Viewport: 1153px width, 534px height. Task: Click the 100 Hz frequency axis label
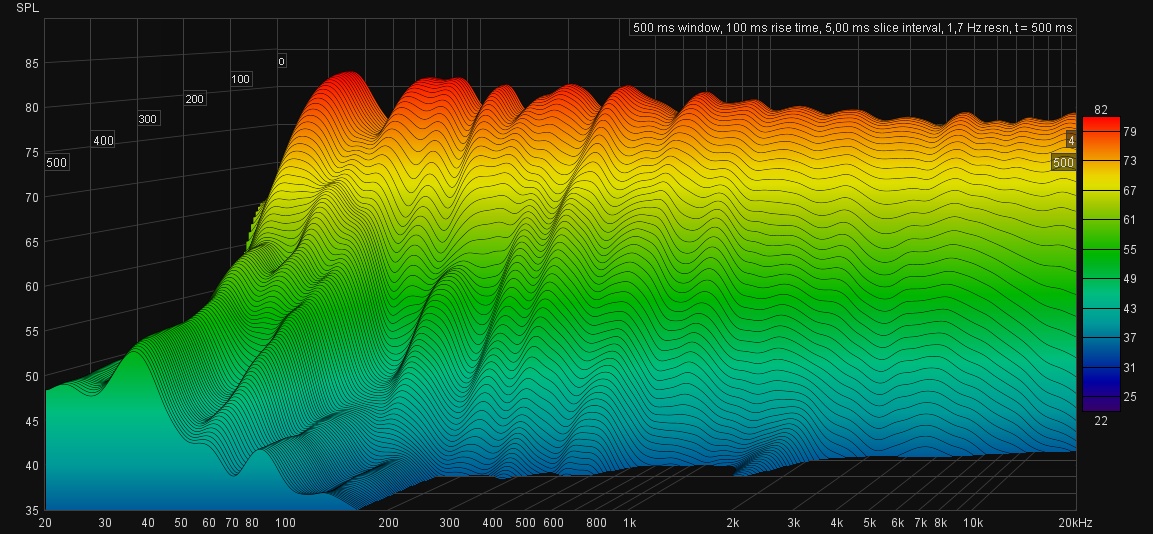click(x=285, y=523)
